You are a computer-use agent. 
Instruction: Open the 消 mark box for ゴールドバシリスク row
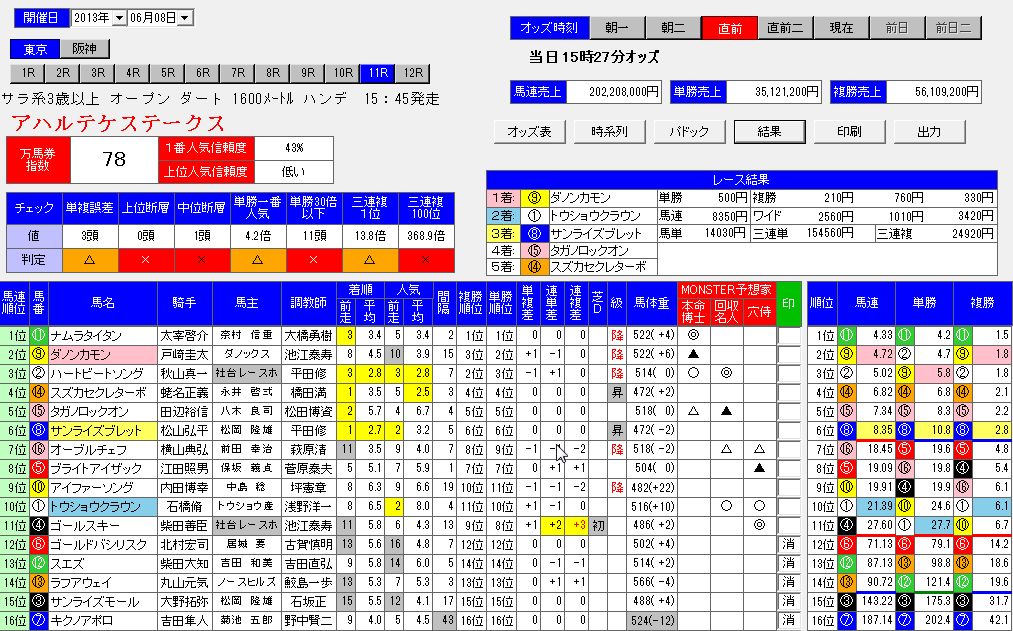click(x=789, y=544)
